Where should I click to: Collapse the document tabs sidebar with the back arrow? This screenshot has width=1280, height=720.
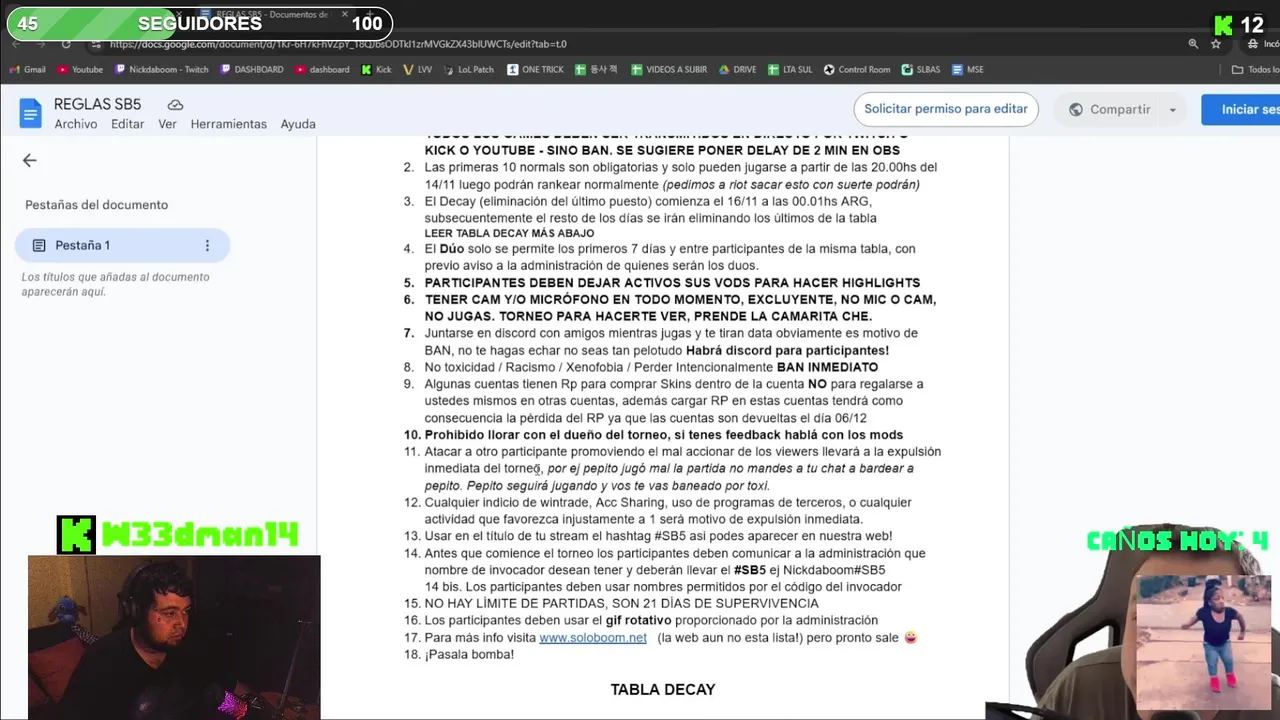30,160
